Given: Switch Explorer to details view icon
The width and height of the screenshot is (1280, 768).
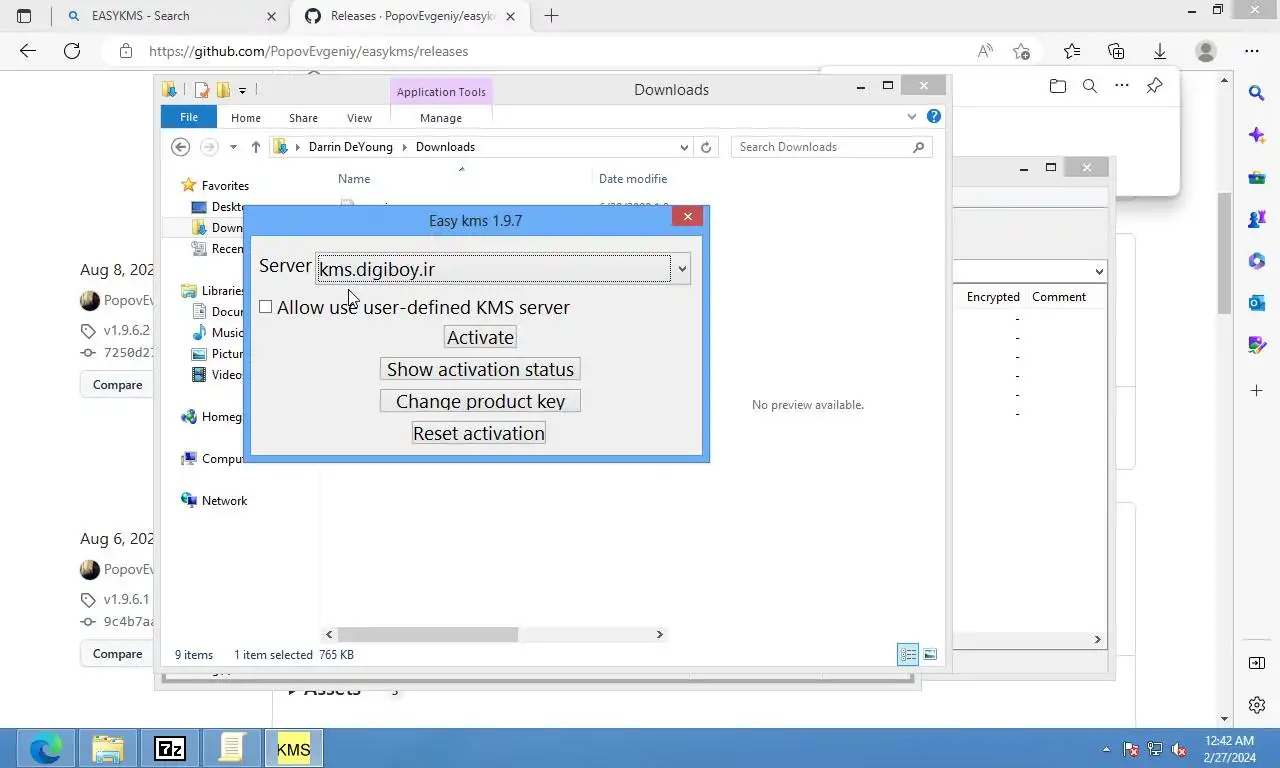Looking at the screenshot, I should point(908,655).
